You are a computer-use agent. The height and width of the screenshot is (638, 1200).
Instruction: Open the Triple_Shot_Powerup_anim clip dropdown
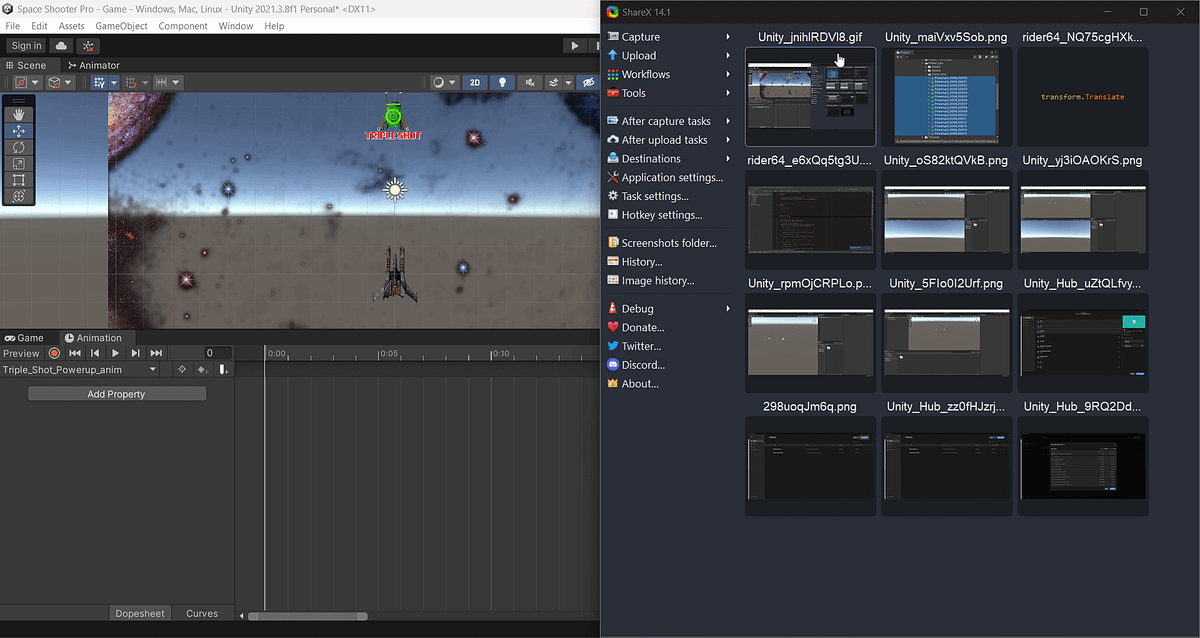[x=152, y=369]
